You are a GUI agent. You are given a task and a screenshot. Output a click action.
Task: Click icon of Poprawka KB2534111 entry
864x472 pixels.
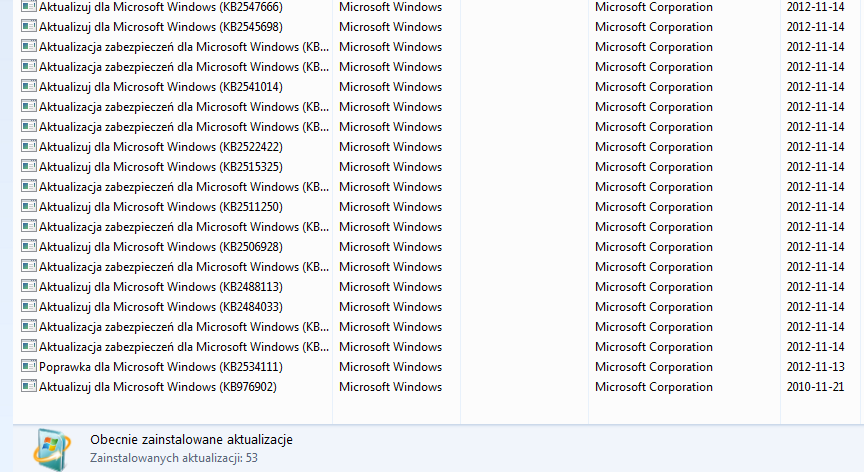coord(29,366)
